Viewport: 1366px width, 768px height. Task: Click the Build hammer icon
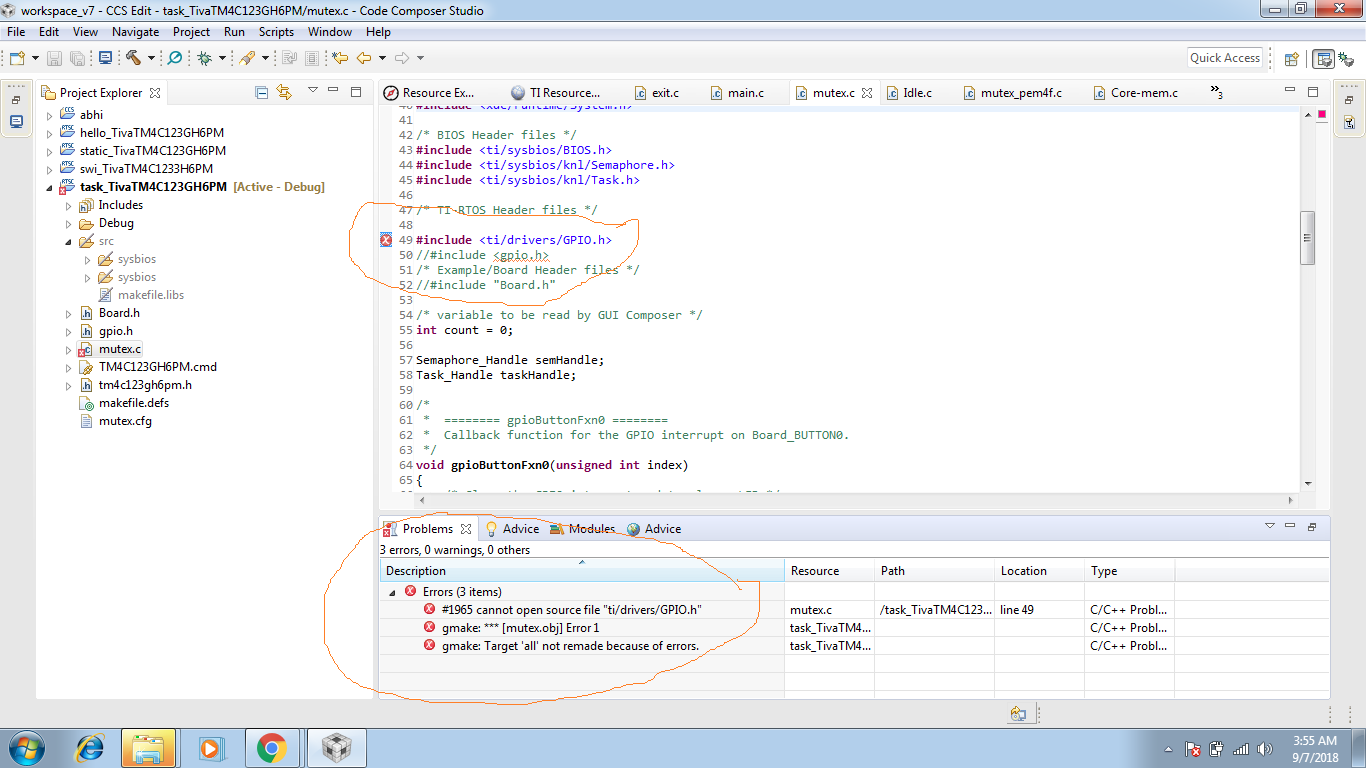tap(133, 58)
